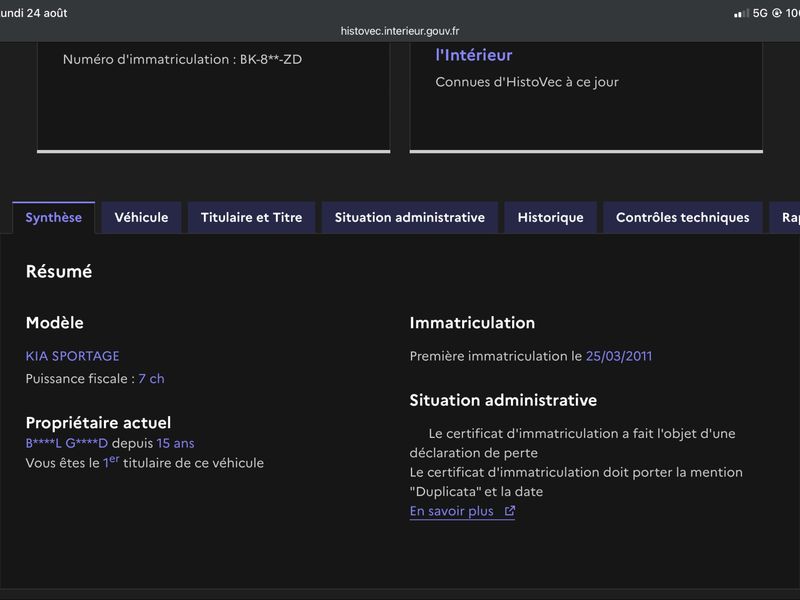The height and width of the screenshot is (600, 800).
Task: Click the registration number BK-8**-ZD
Action: pos(271,59)
